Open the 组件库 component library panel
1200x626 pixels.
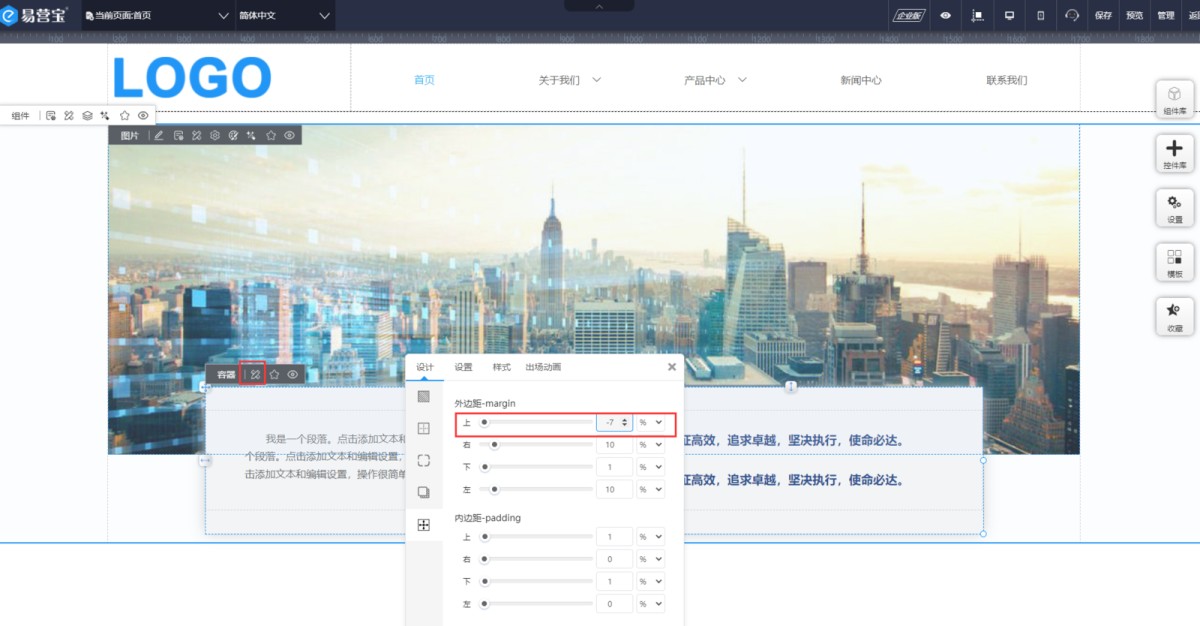pyautogui.click(x=1174, y=99)
